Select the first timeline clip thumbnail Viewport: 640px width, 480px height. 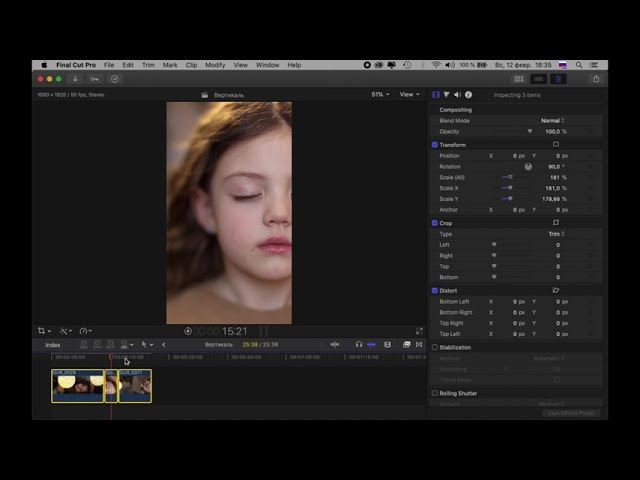pos(78,386)
